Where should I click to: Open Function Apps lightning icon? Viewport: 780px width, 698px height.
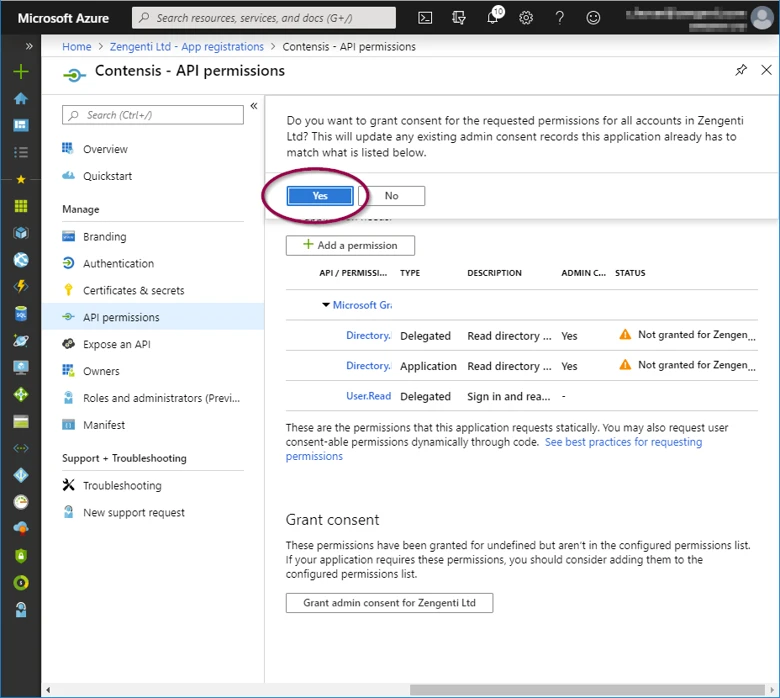coord(21,287)
